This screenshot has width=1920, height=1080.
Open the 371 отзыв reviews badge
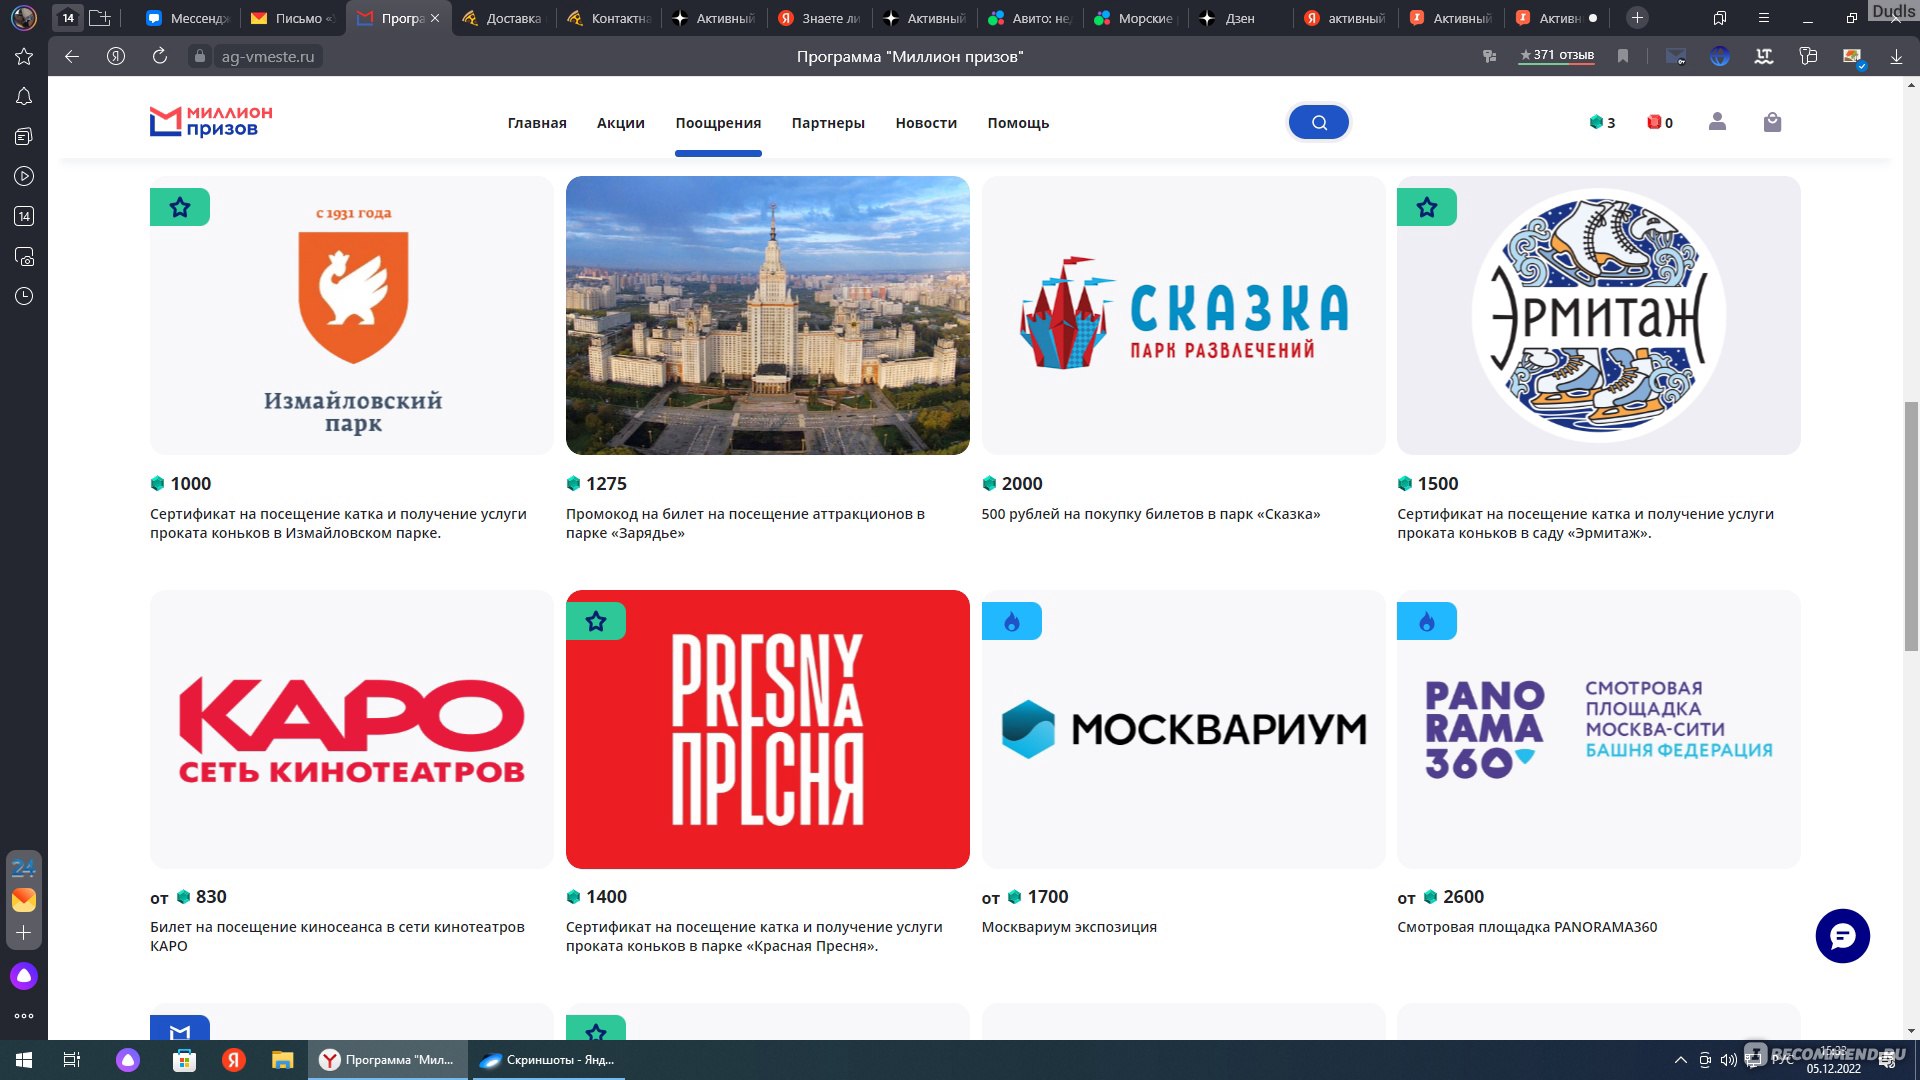coord(1556,56)
